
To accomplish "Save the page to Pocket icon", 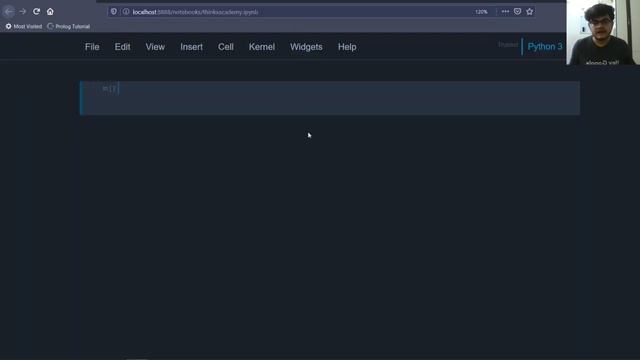I will pos(517,11).
